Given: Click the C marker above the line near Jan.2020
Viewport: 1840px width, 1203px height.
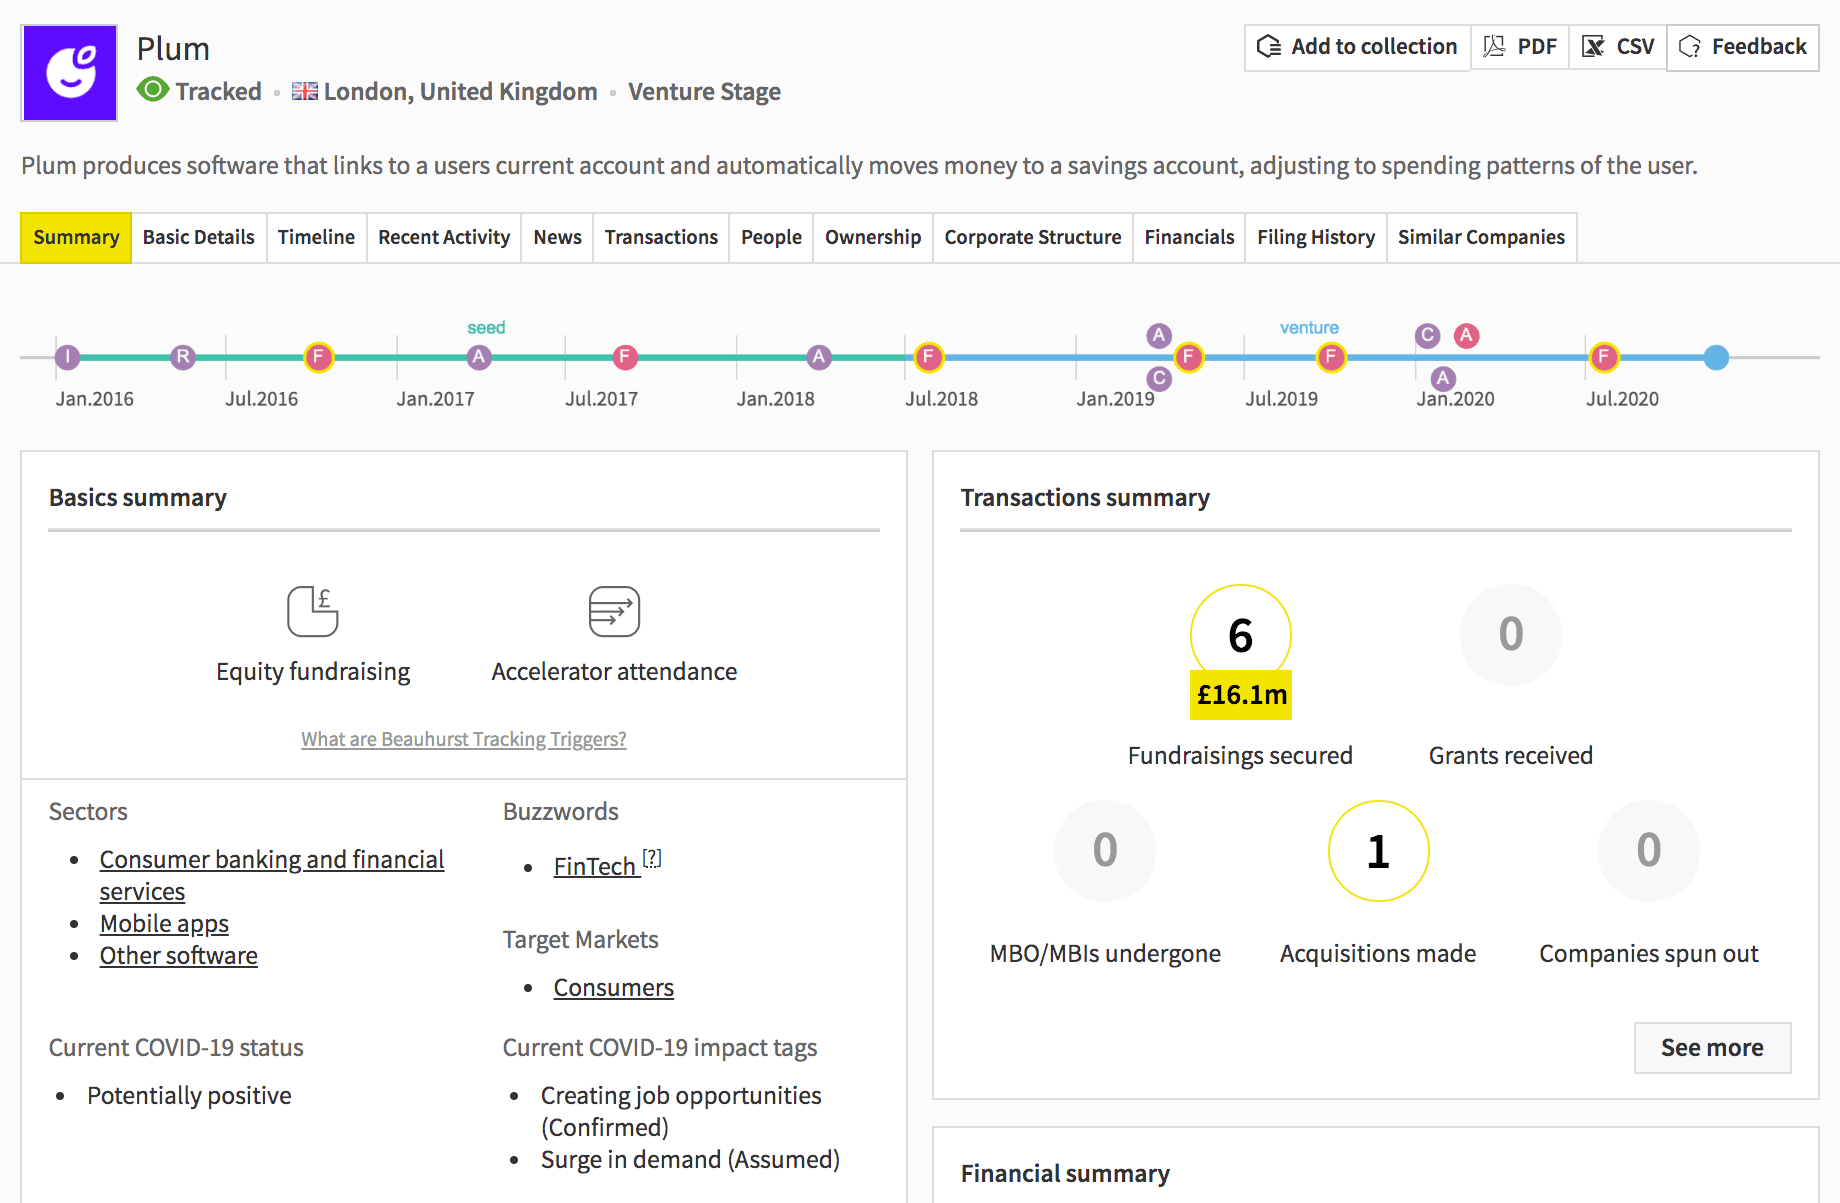Looking at the screenshot, I should pyautogui.click(x=1427, y=336).
